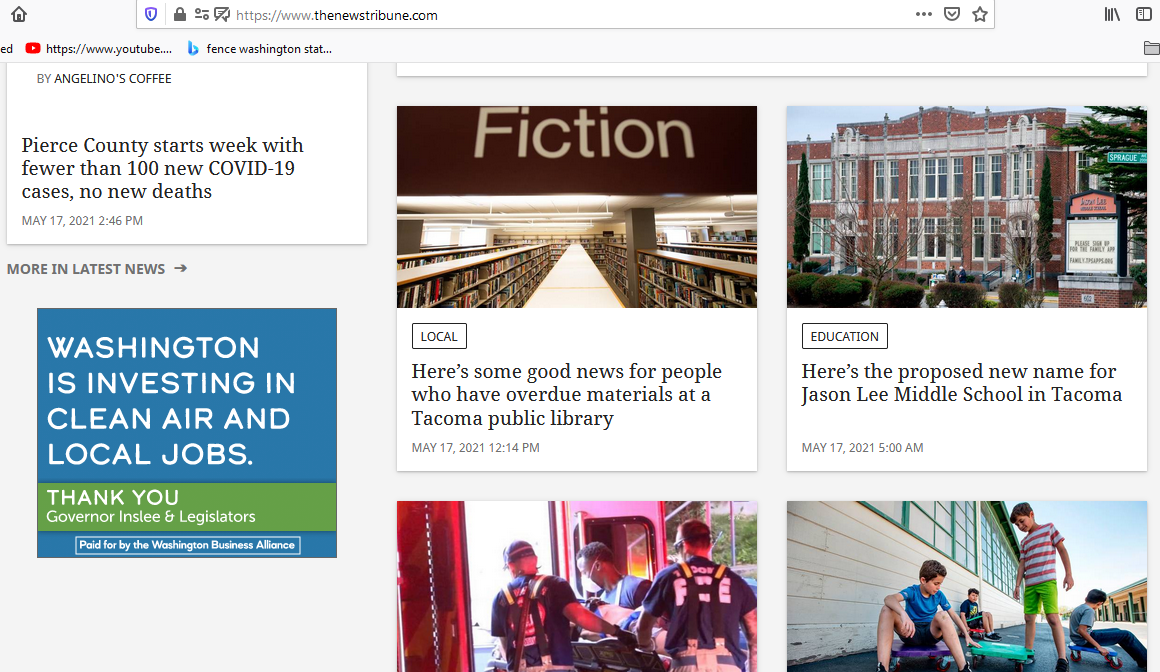
Task: Open the Library icon in toolbar
Action: [x=1112, y=14]
